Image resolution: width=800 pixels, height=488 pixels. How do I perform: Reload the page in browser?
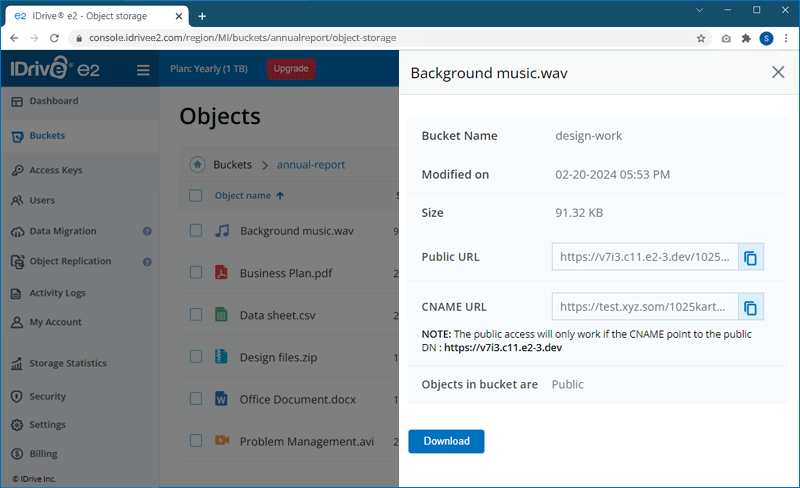pyautogui.click(x=56, y=38)
